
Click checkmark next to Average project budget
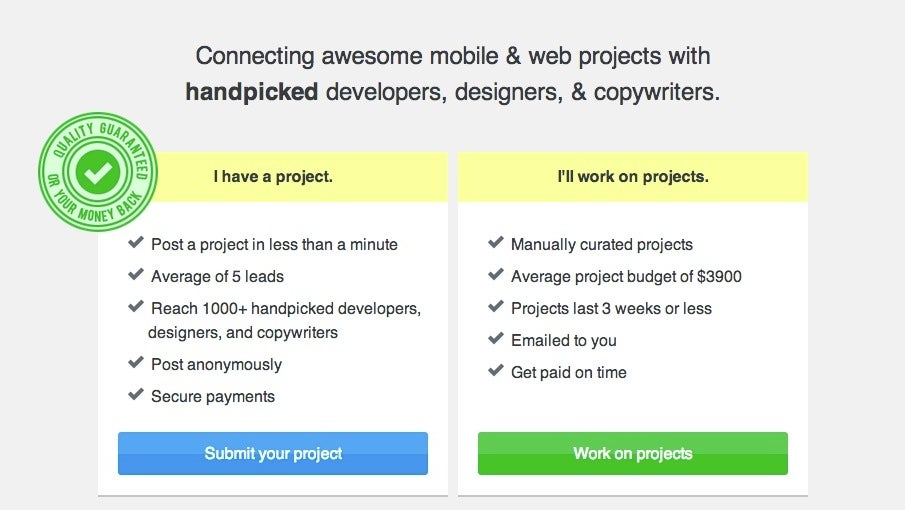click(x=496, y=274)
